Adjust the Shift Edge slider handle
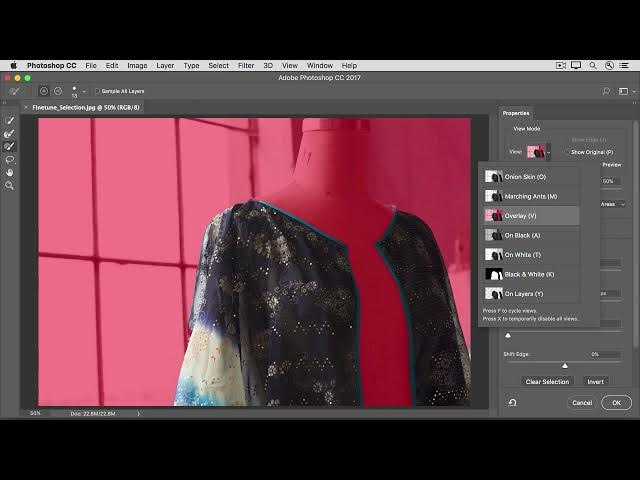Image resolution: width=640 pixels, height=480 pixels. (565, 366)
